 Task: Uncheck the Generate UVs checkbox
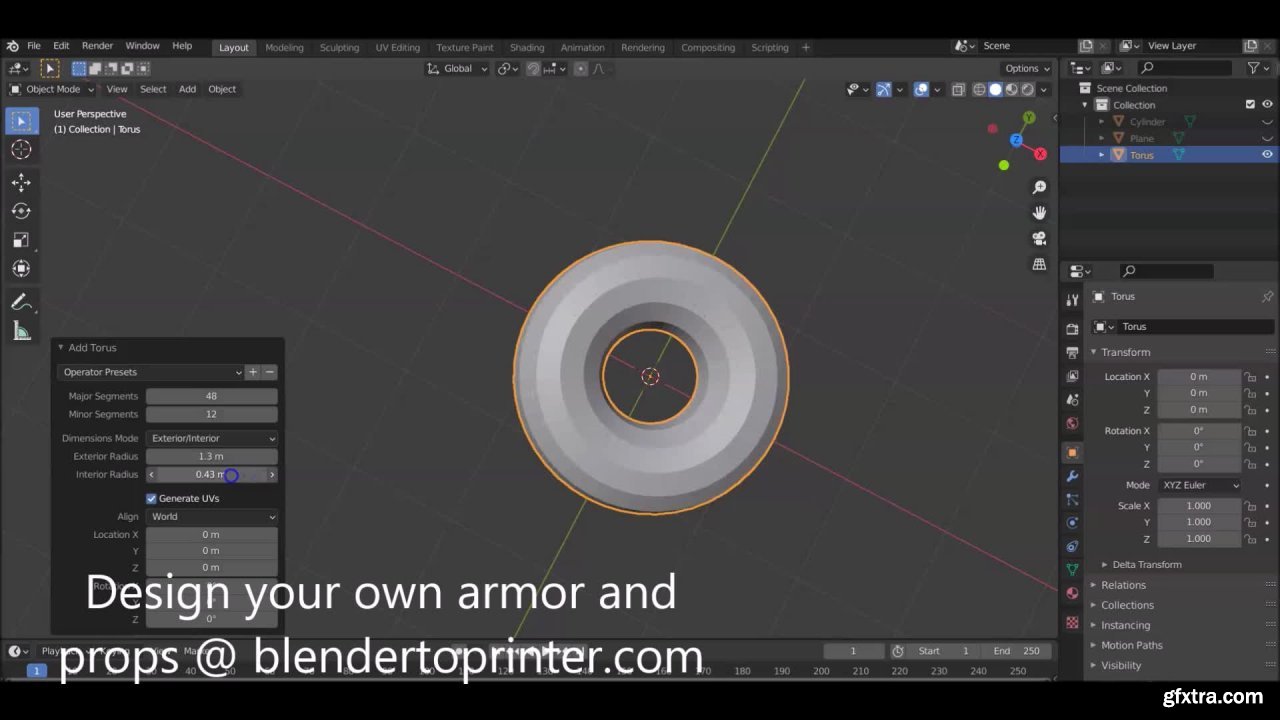tap(152, 498)
